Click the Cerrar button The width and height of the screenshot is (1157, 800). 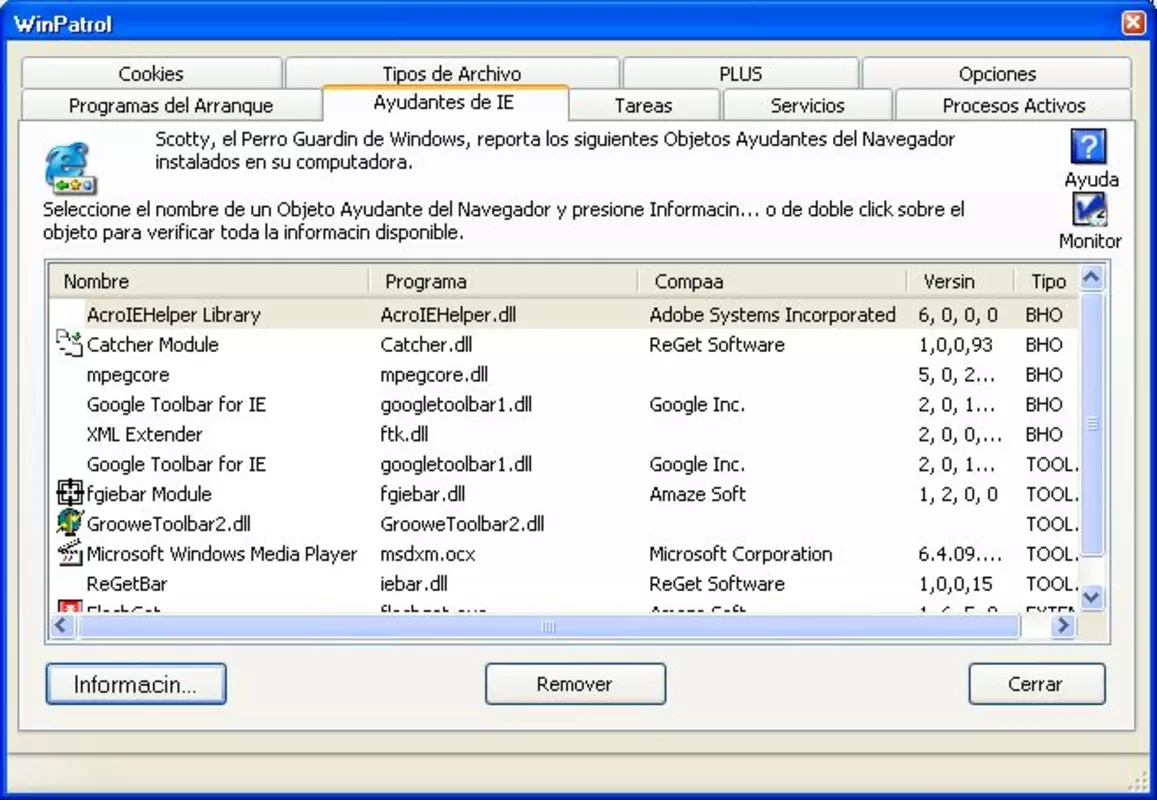click(1037, 684)
